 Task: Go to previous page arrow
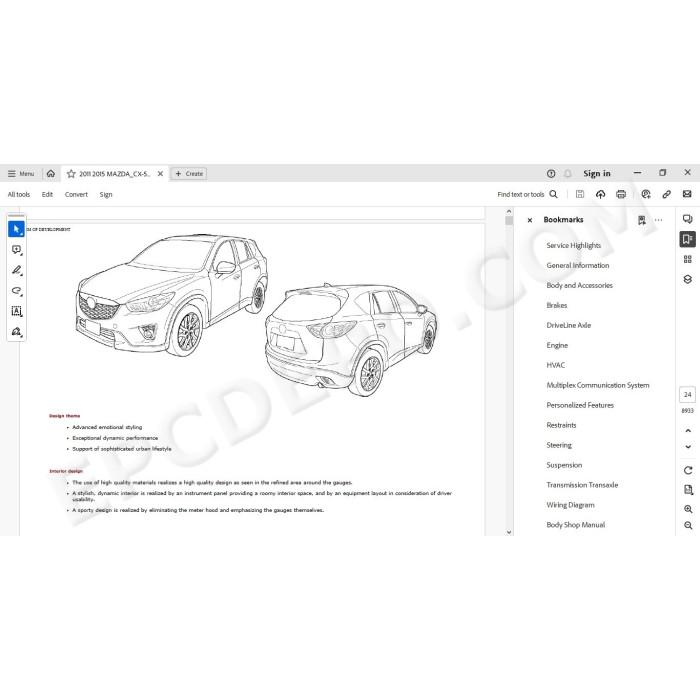coord(688,431)
